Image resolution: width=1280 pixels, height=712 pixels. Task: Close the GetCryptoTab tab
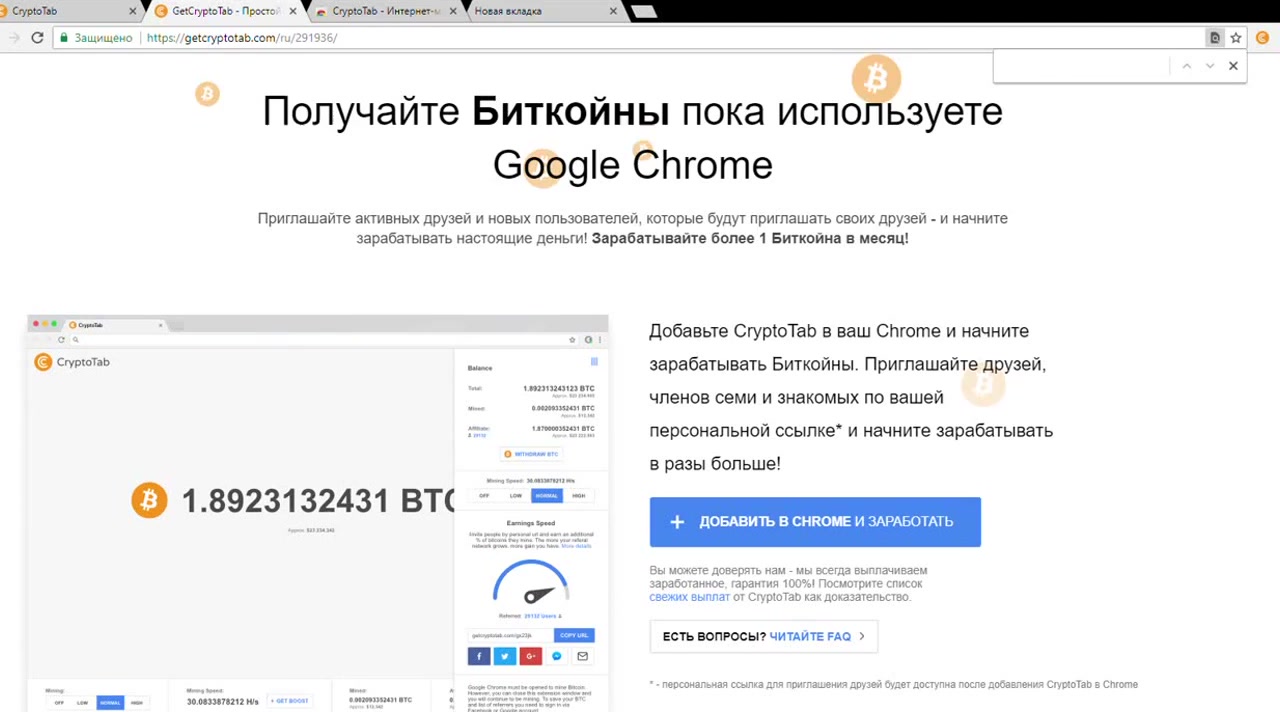pyautogui.click(x=293, y=12)
